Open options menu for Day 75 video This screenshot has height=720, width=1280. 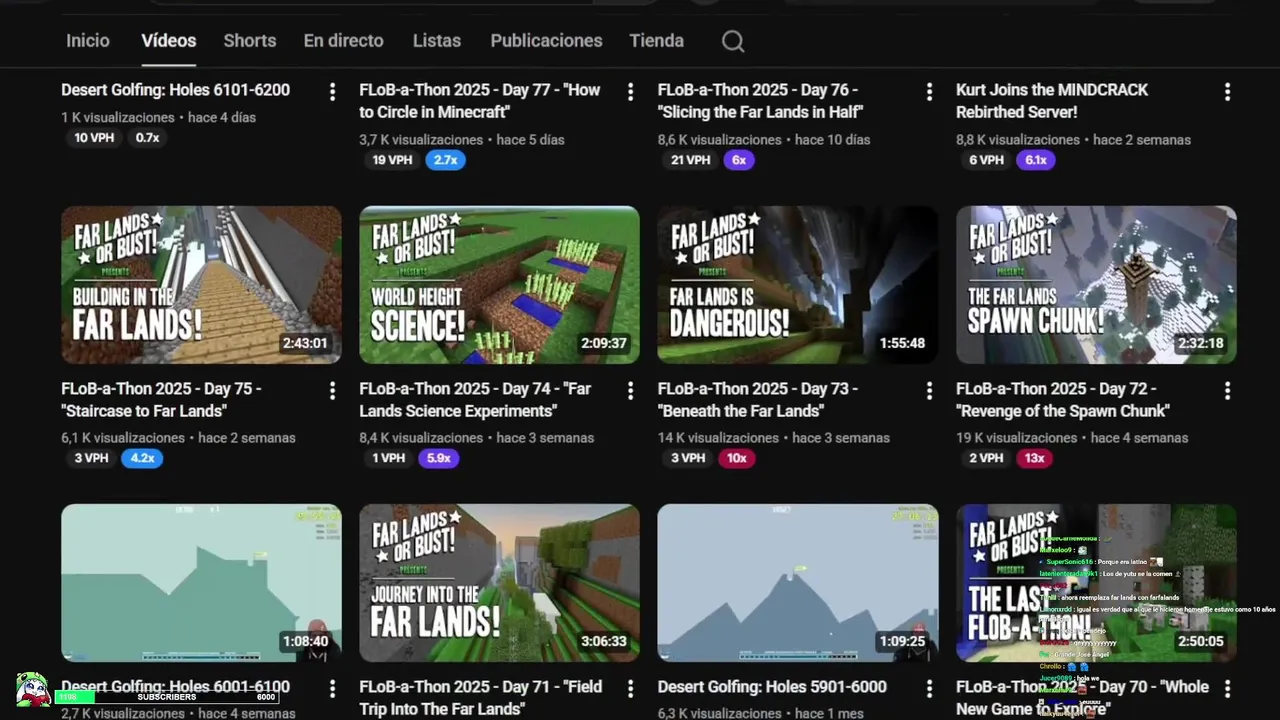coord(332,391)
